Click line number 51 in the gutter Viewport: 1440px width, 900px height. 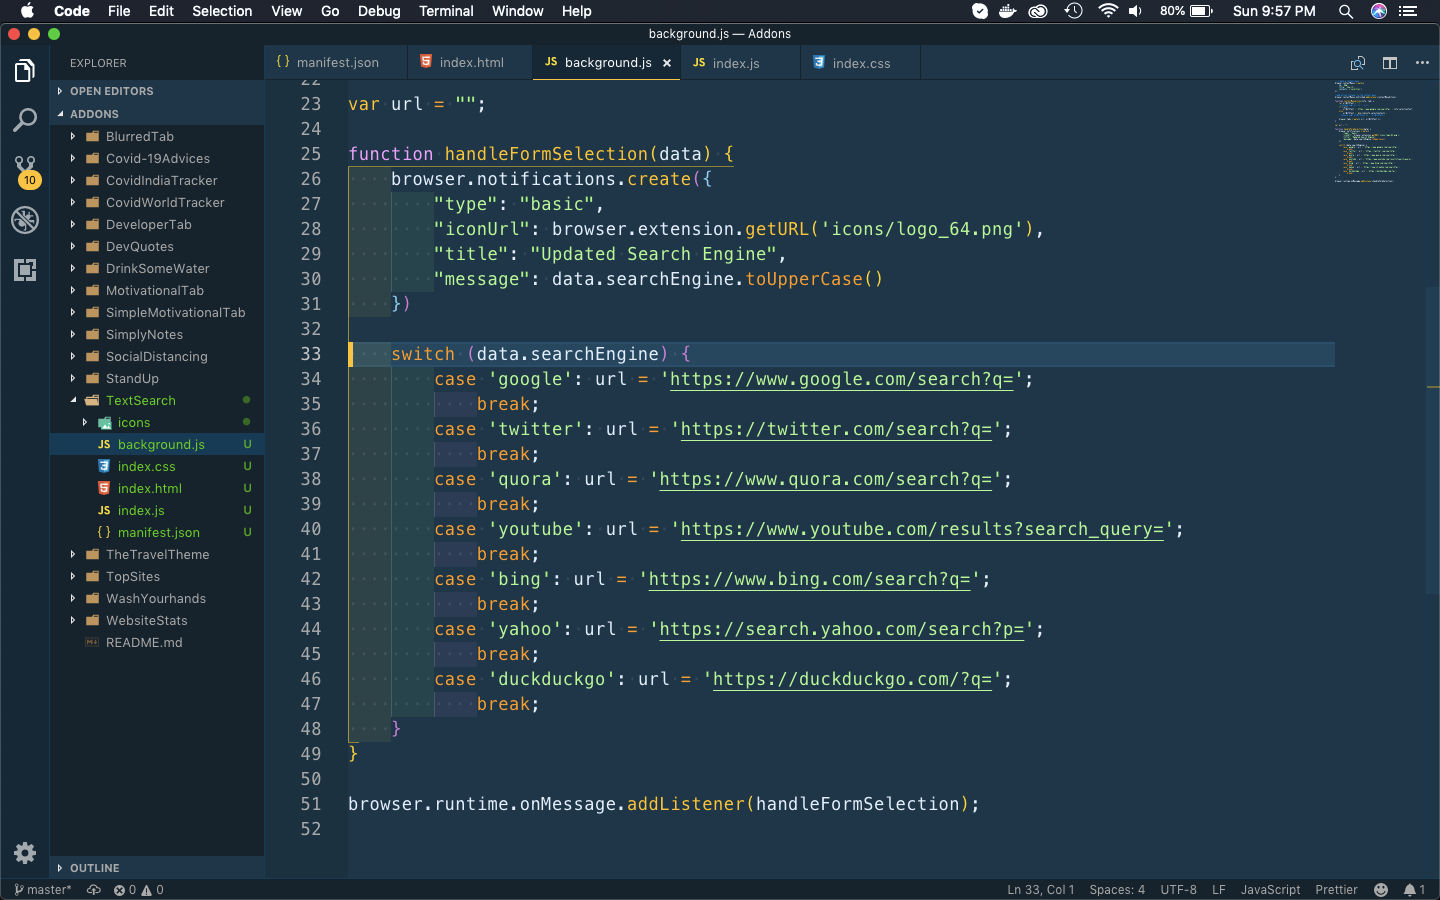point(311,804)
